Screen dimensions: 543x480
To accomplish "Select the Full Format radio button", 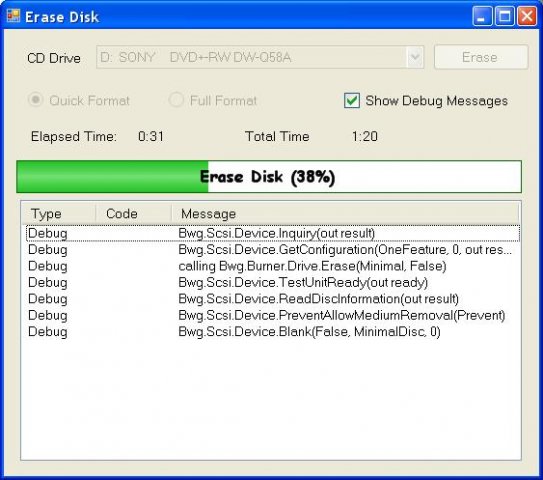I will coord(176,100).
